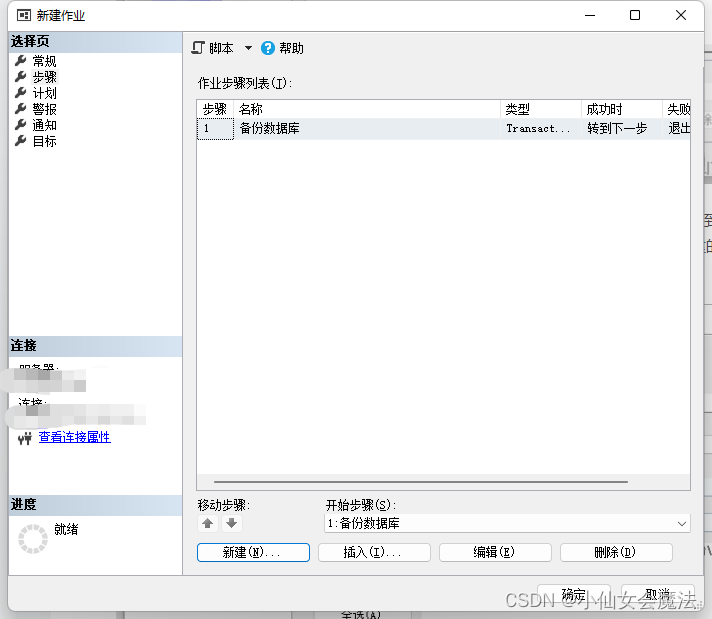Click the 名称 column header
The width and height of the screenshot is (712, 619).
point(367,109)
